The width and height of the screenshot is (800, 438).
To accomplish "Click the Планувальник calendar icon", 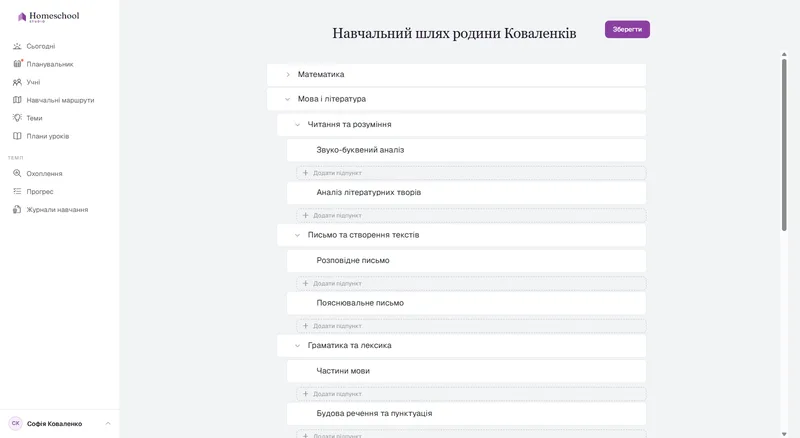I will [x=17, y=64].
